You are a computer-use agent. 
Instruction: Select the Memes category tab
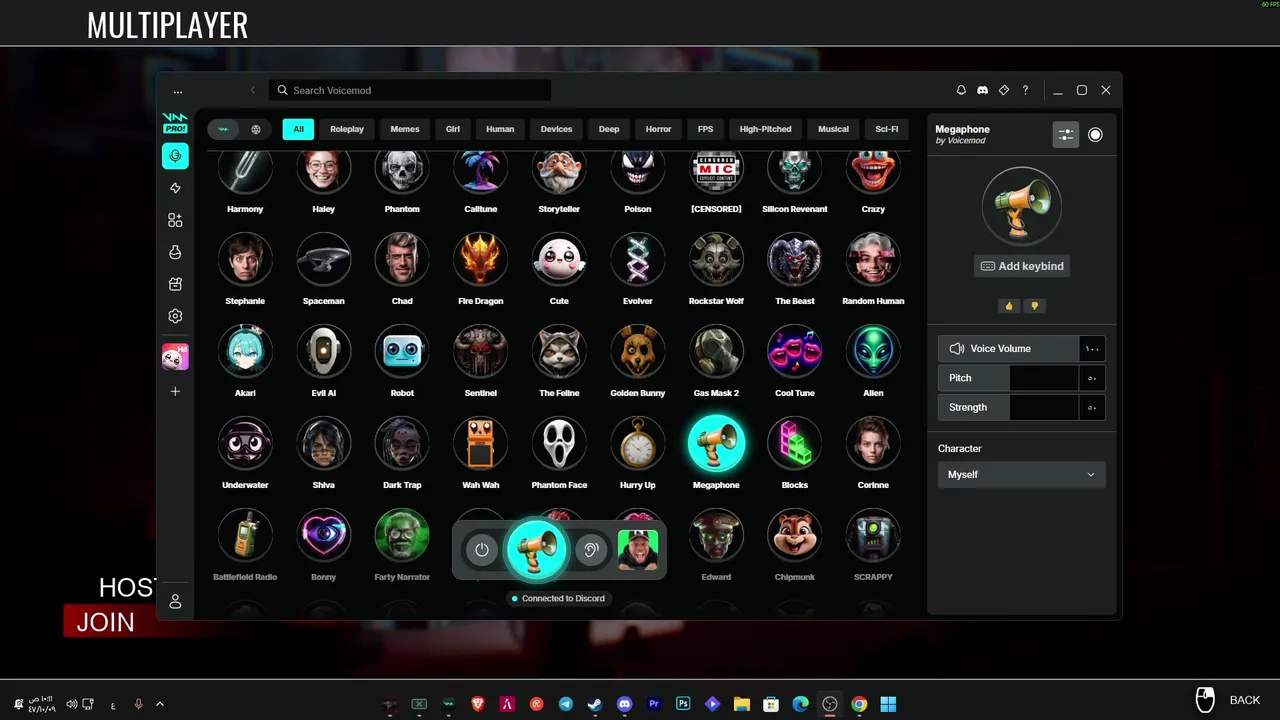(405, 129)
